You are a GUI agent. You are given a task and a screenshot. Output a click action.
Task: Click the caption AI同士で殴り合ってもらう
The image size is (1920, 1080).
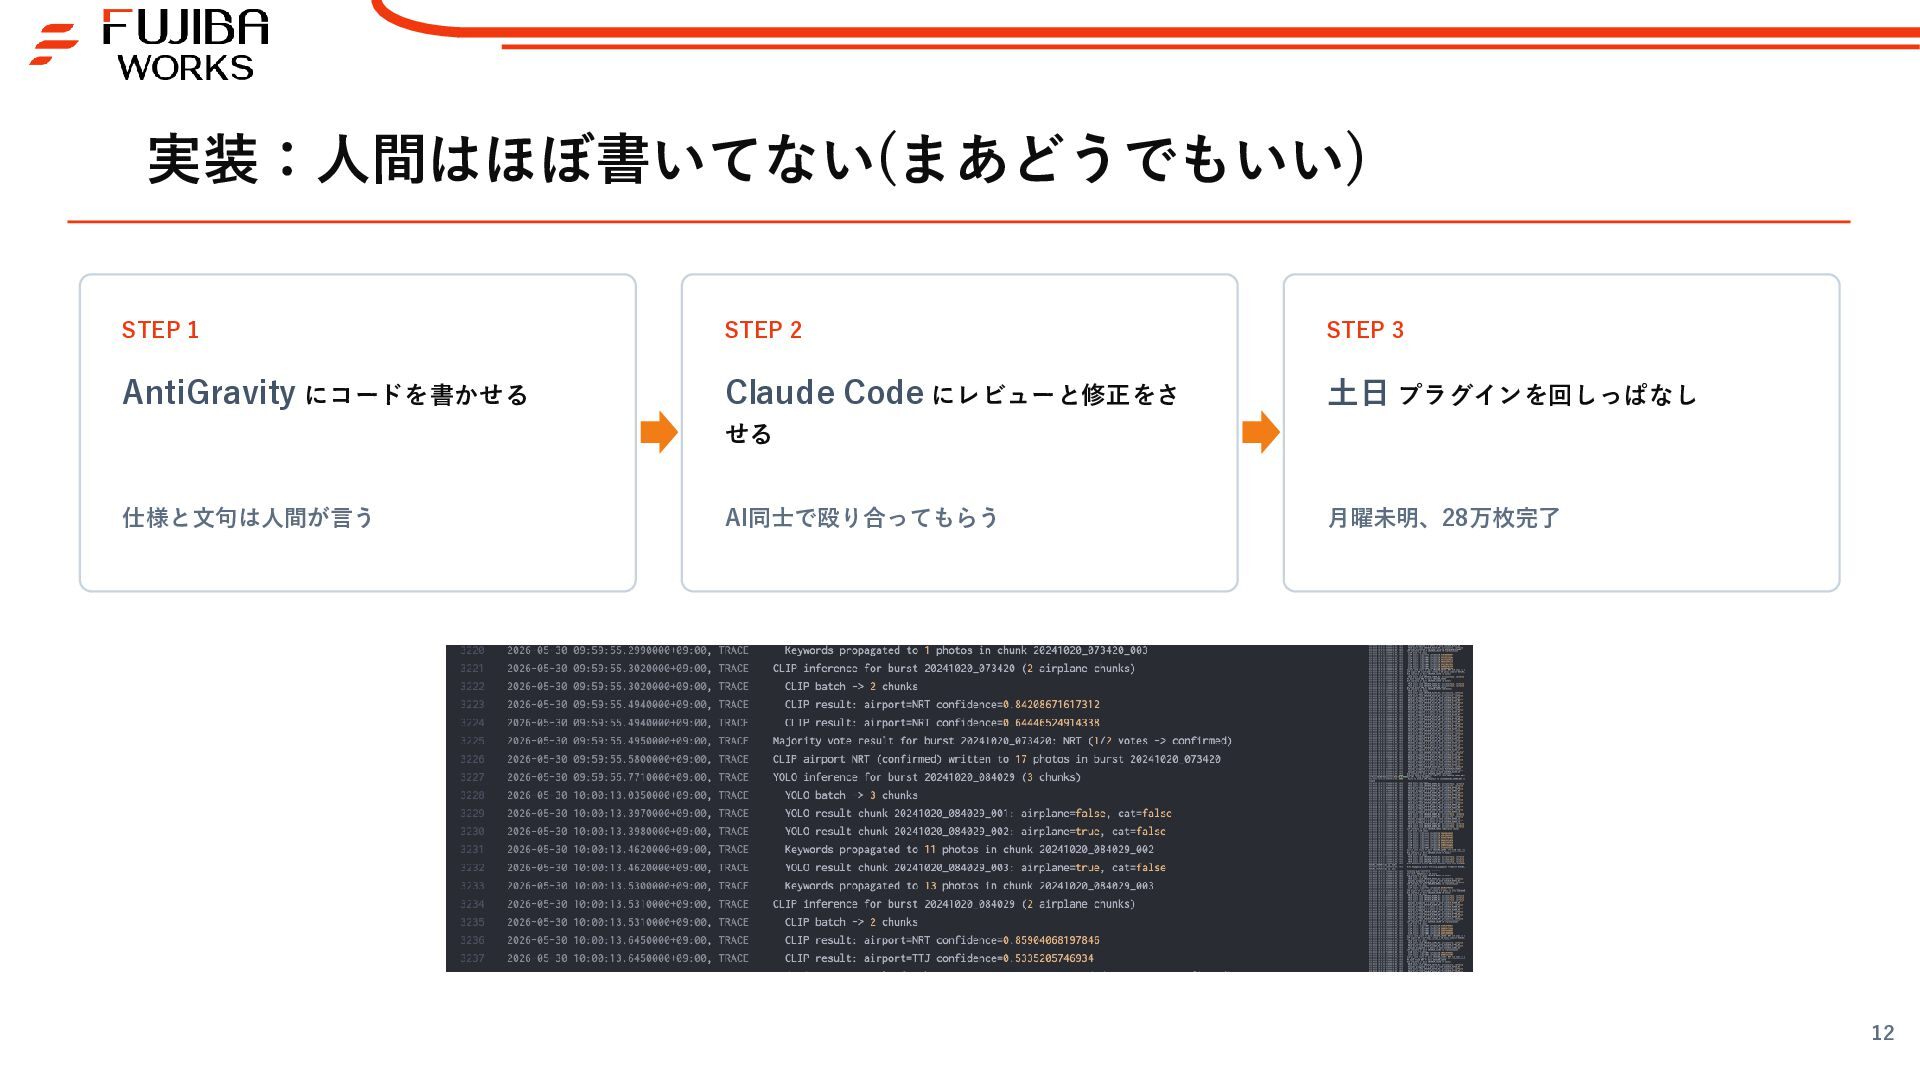[862, 517]
